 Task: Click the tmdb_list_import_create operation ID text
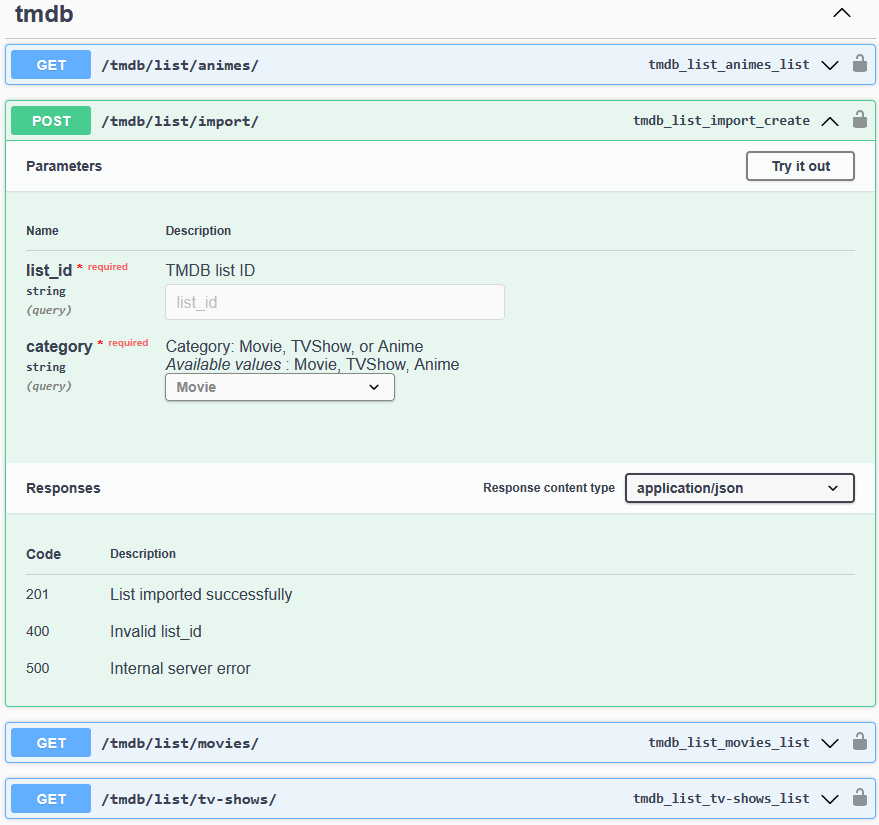721,120
